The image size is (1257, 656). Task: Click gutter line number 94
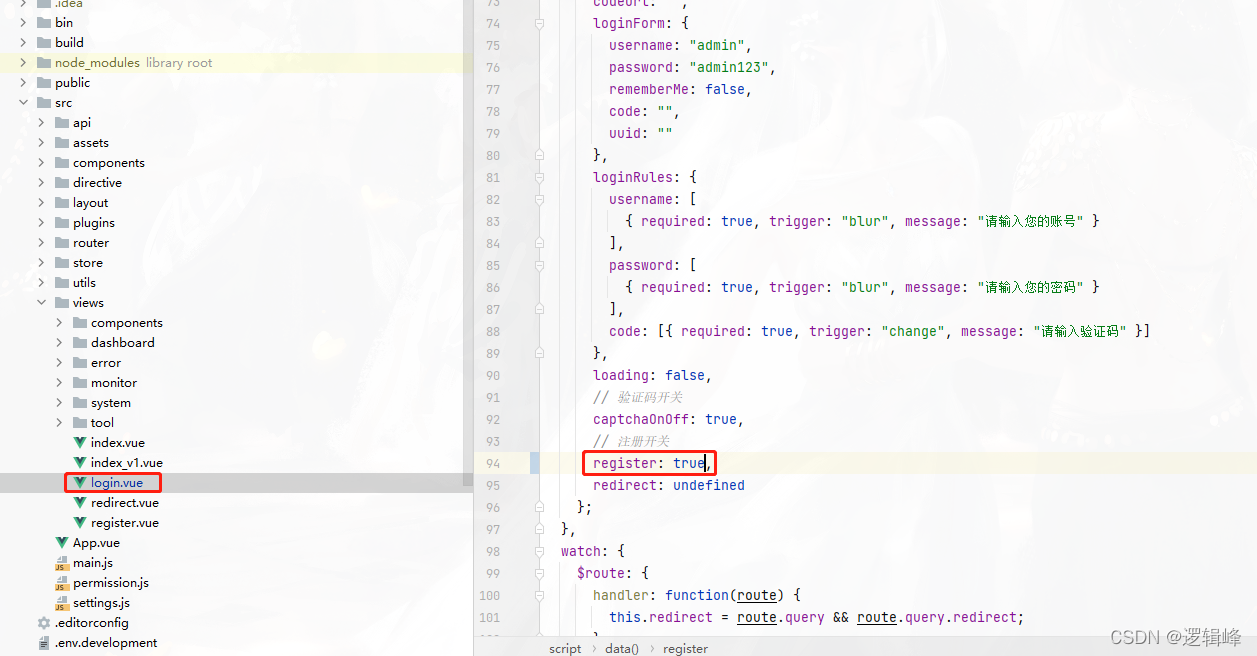click(x=493, y=463)
